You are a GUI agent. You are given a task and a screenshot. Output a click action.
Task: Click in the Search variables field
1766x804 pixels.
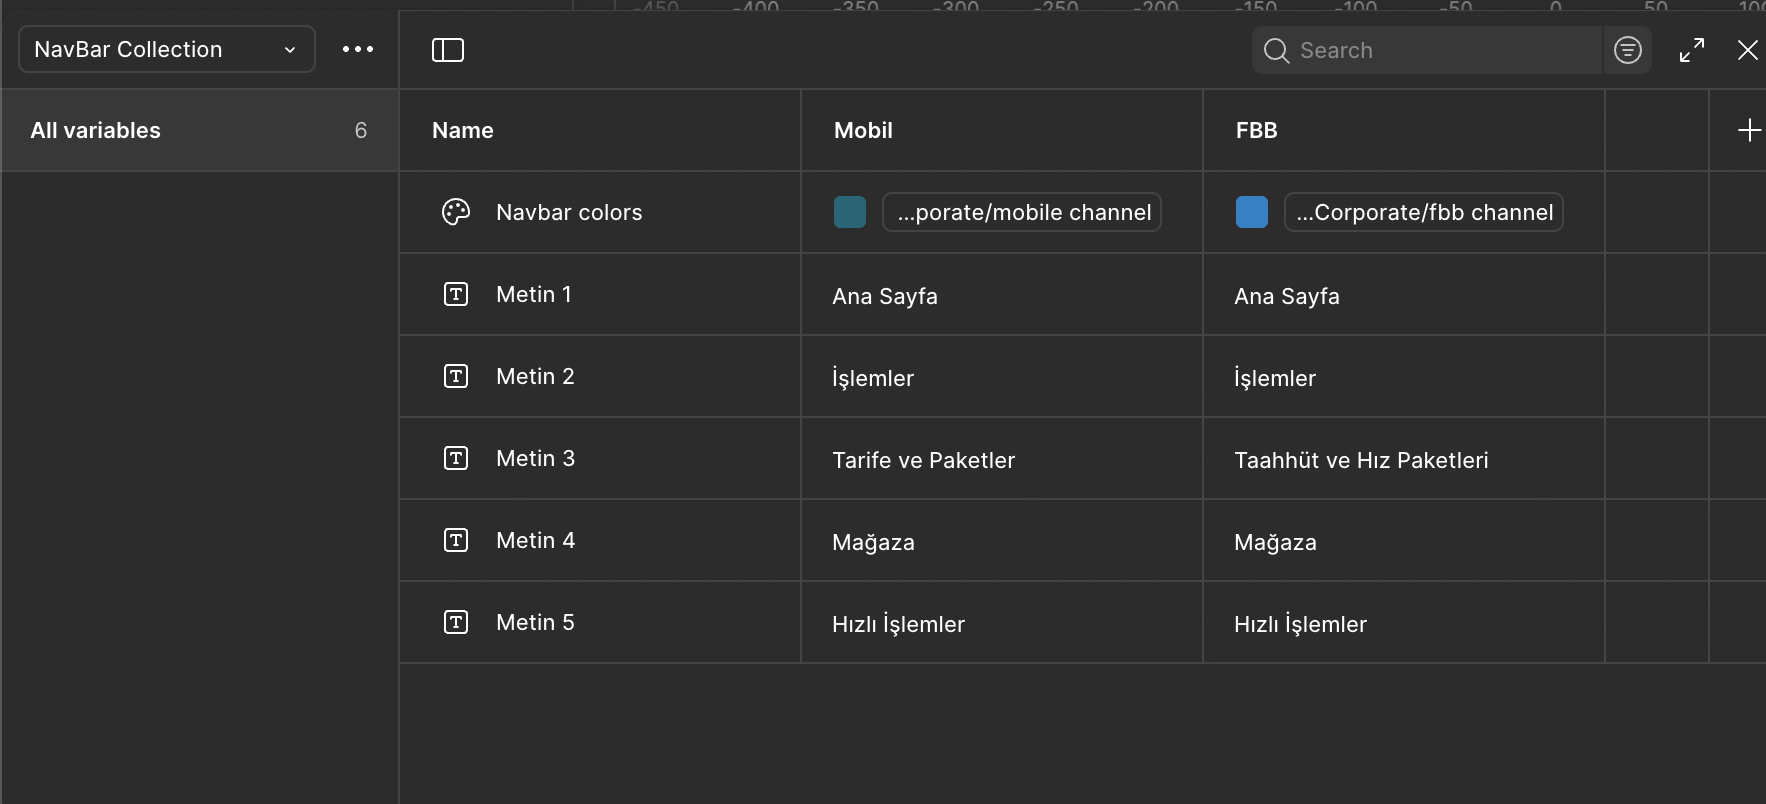pos(1440,50)
